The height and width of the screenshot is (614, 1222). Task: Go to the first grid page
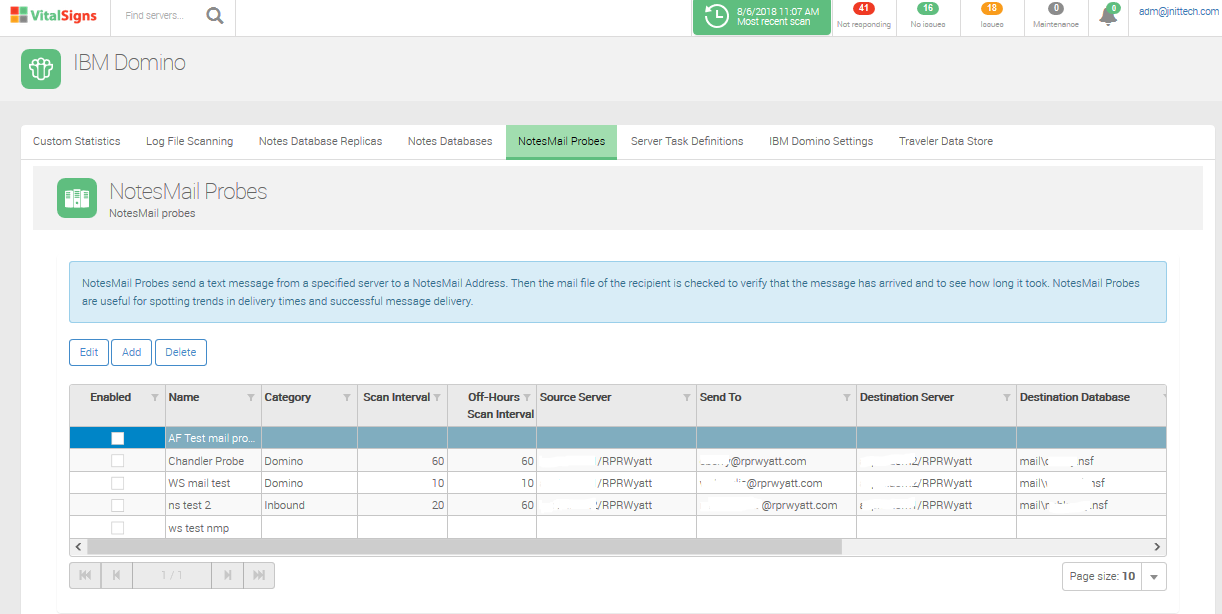click(x=85, y=575)
